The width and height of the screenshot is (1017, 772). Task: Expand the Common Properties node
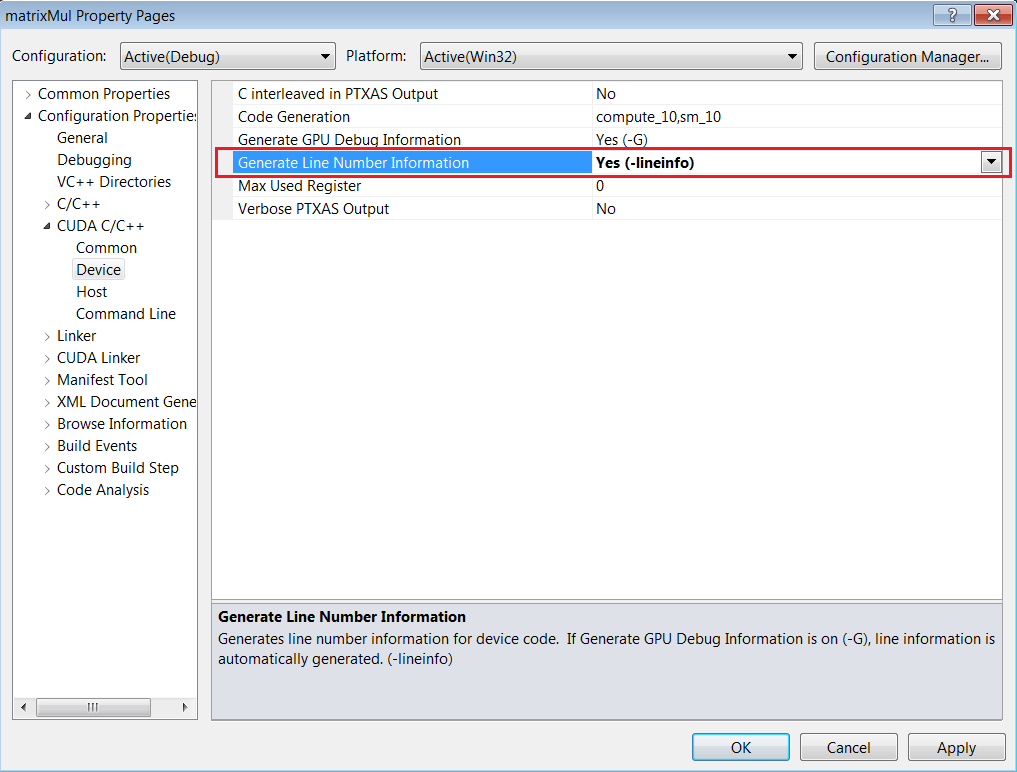[28, 95]
